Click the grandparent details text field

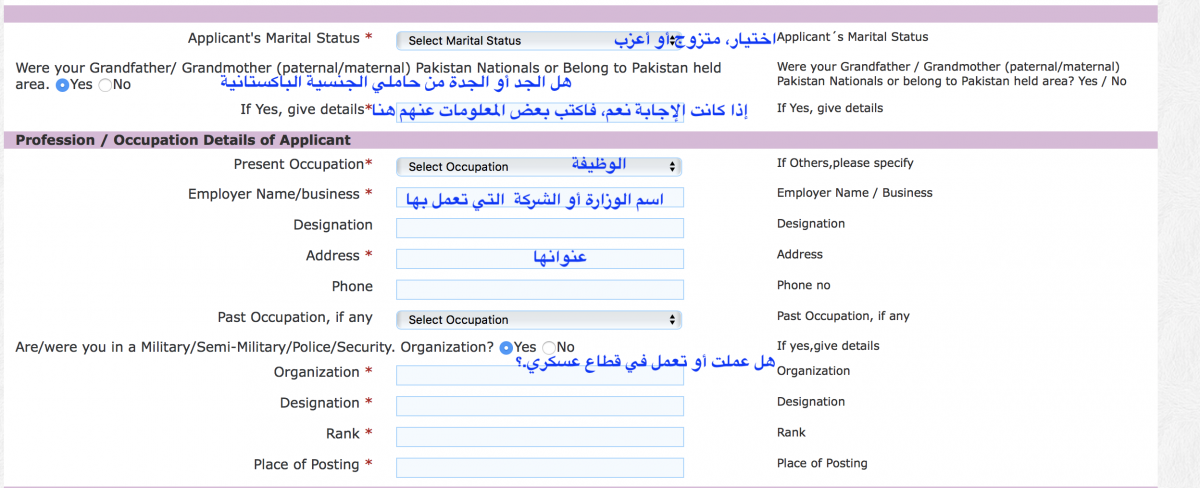point(560,109)
